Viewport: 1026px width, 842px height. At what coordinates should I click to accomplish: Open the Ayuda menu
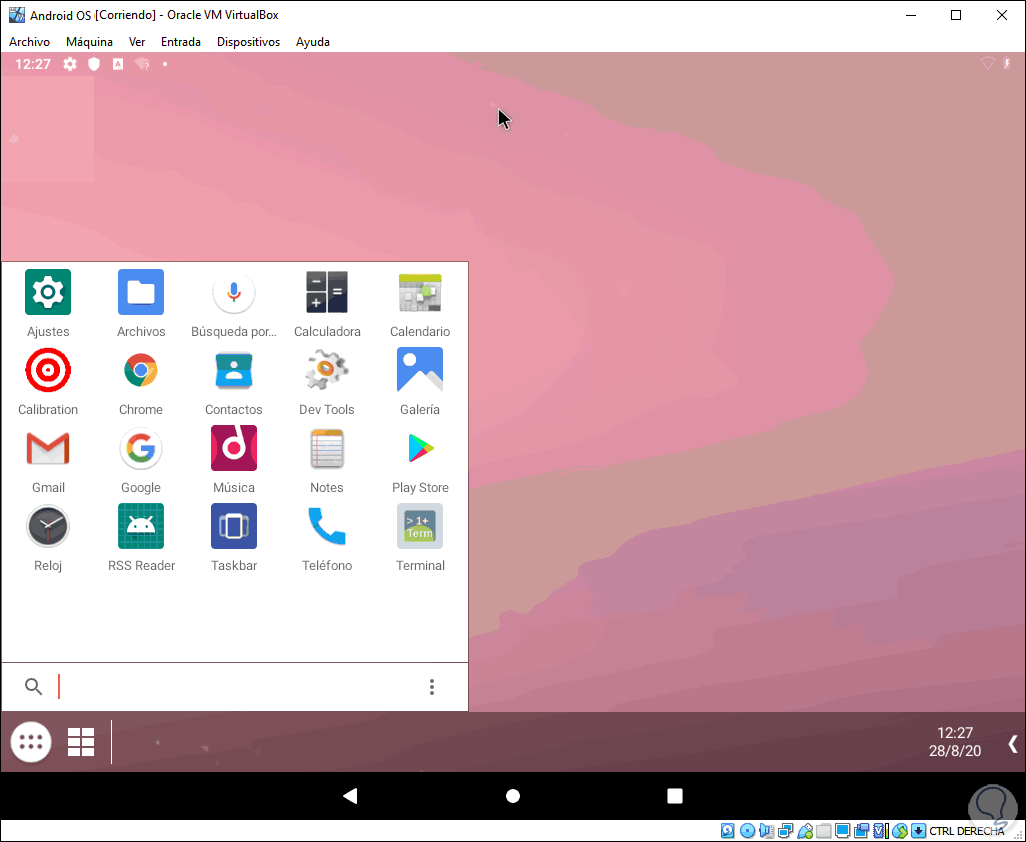pos(313,42)
